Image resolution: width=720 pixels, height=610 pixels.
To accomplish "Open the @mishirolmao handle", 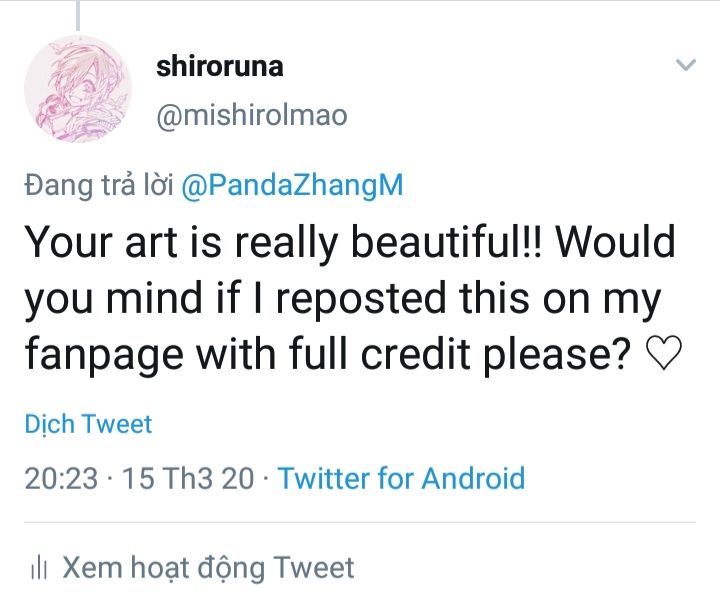I will (x=252, y=116).
